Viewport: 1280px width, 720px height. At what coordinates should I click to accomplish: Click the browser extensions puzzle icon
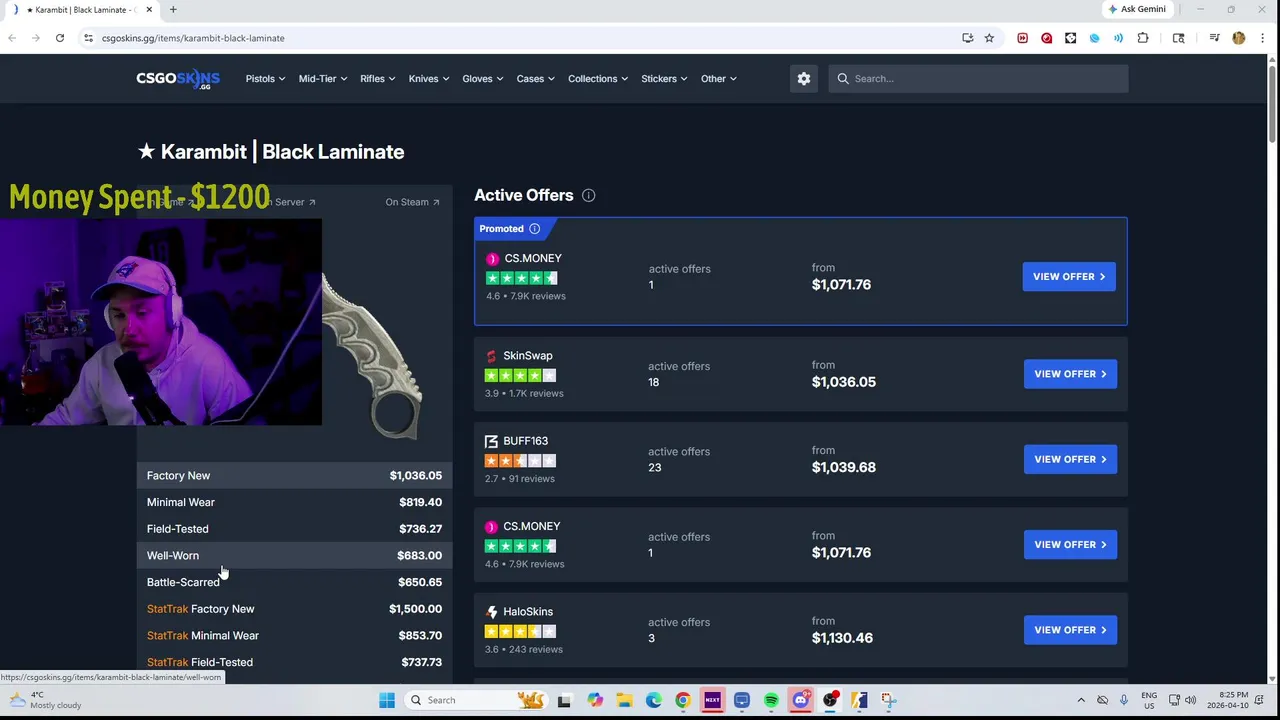coord(1143,38)
